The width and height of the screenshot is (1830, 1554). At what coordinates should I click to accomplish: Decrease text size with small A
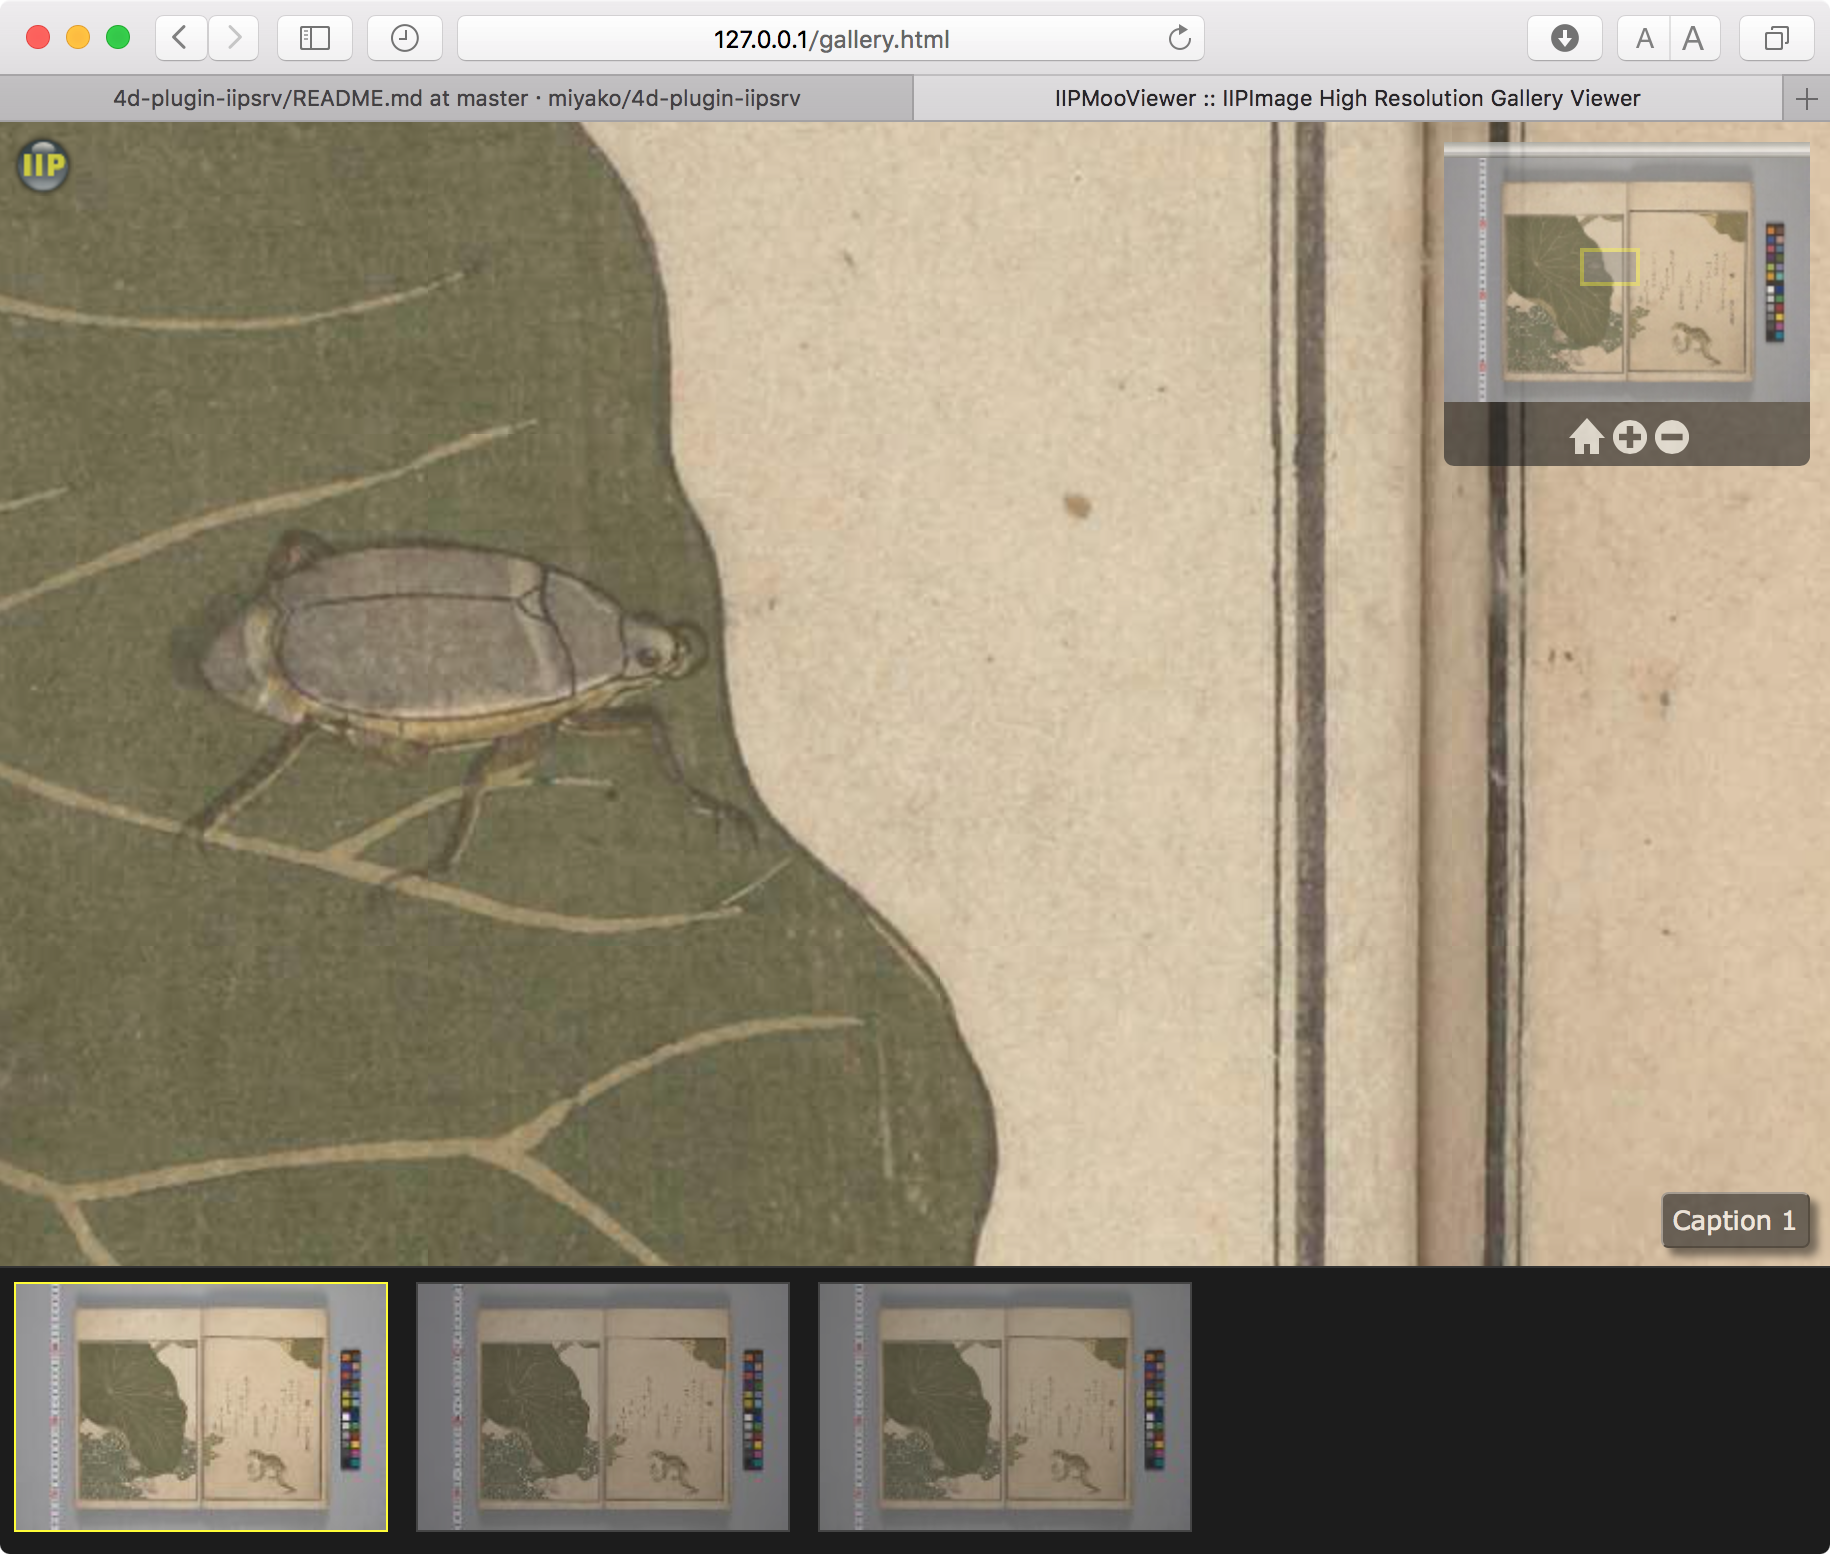(x=1644, y=38)
